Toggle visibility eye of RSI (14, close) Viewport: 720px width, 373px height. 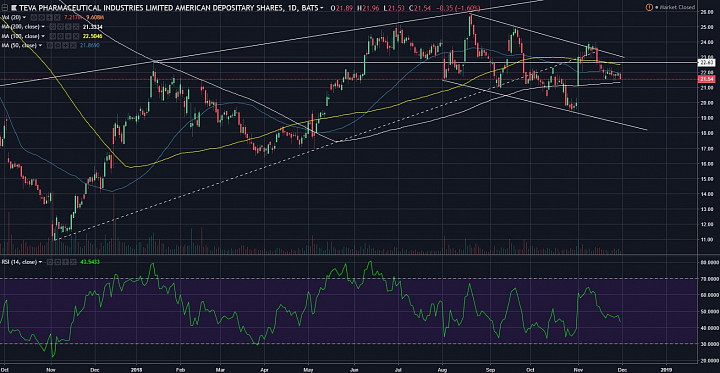pos(50,262)
